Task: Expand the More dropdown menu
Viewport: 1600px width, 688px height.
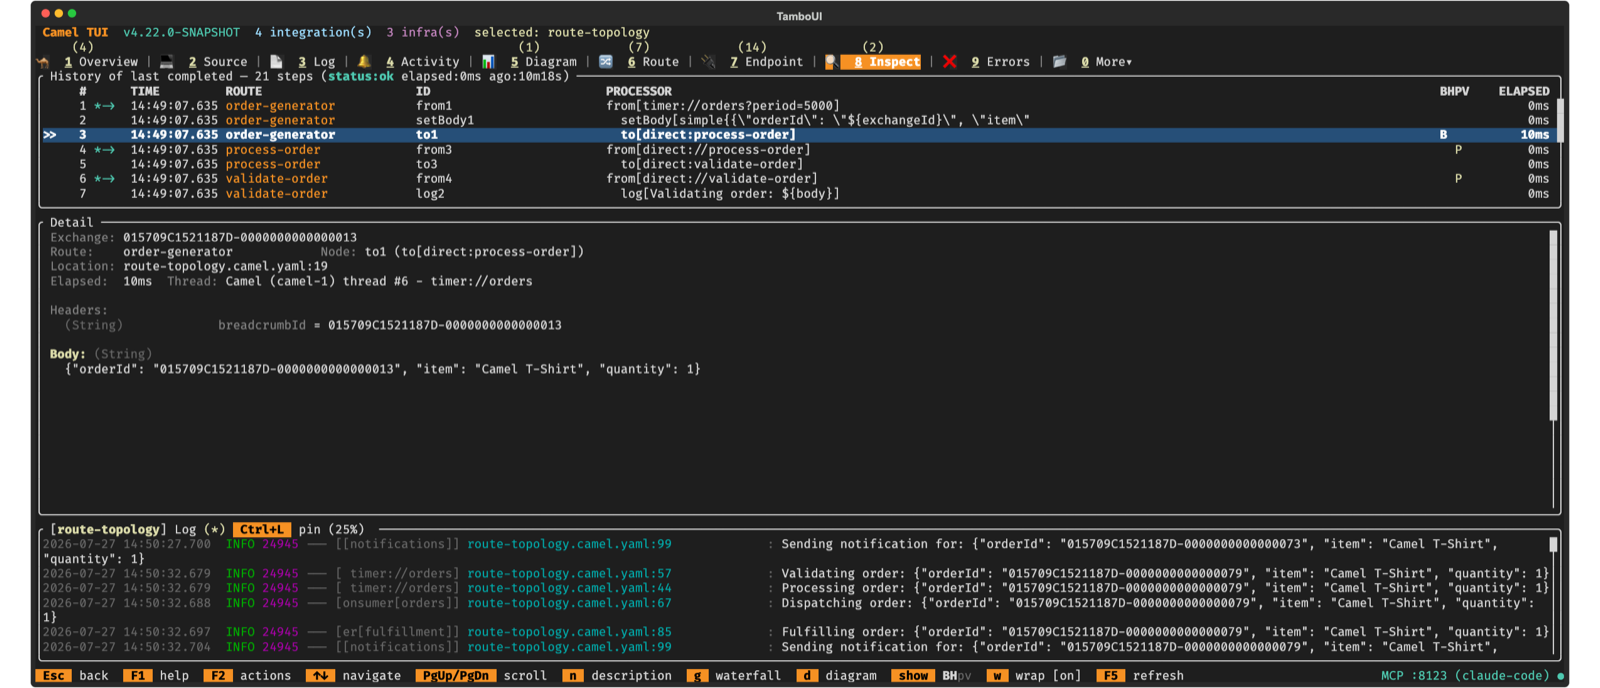Action: click(x=1107, y=62)
